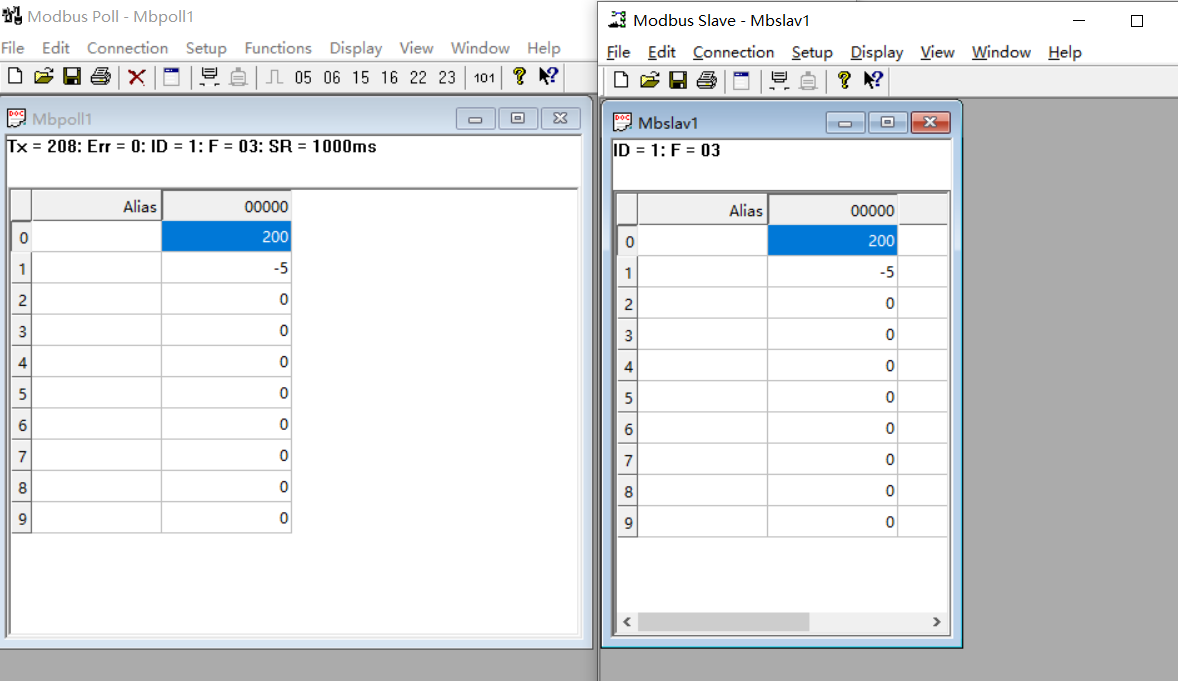Click Connect icon in Modbus Slave toolbar
1178x681 pixels.
779,81
